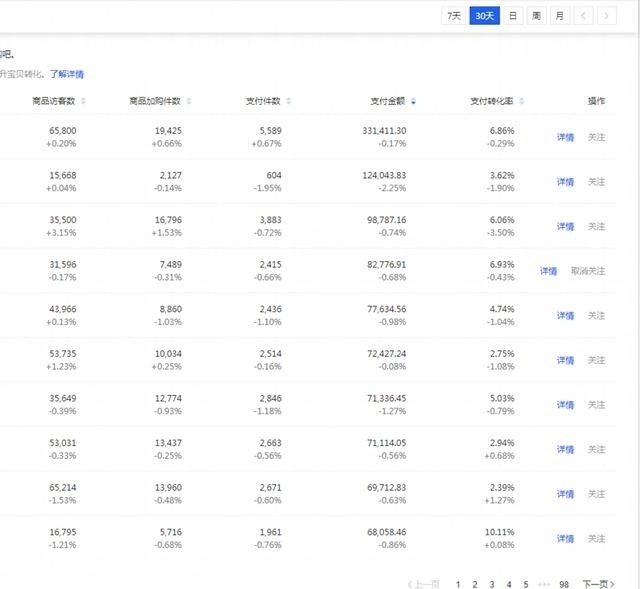This screenshot has height=589, width=640.
Task: Open 详情 for row with 71,114.05
Action: click(x=565, y=449)
